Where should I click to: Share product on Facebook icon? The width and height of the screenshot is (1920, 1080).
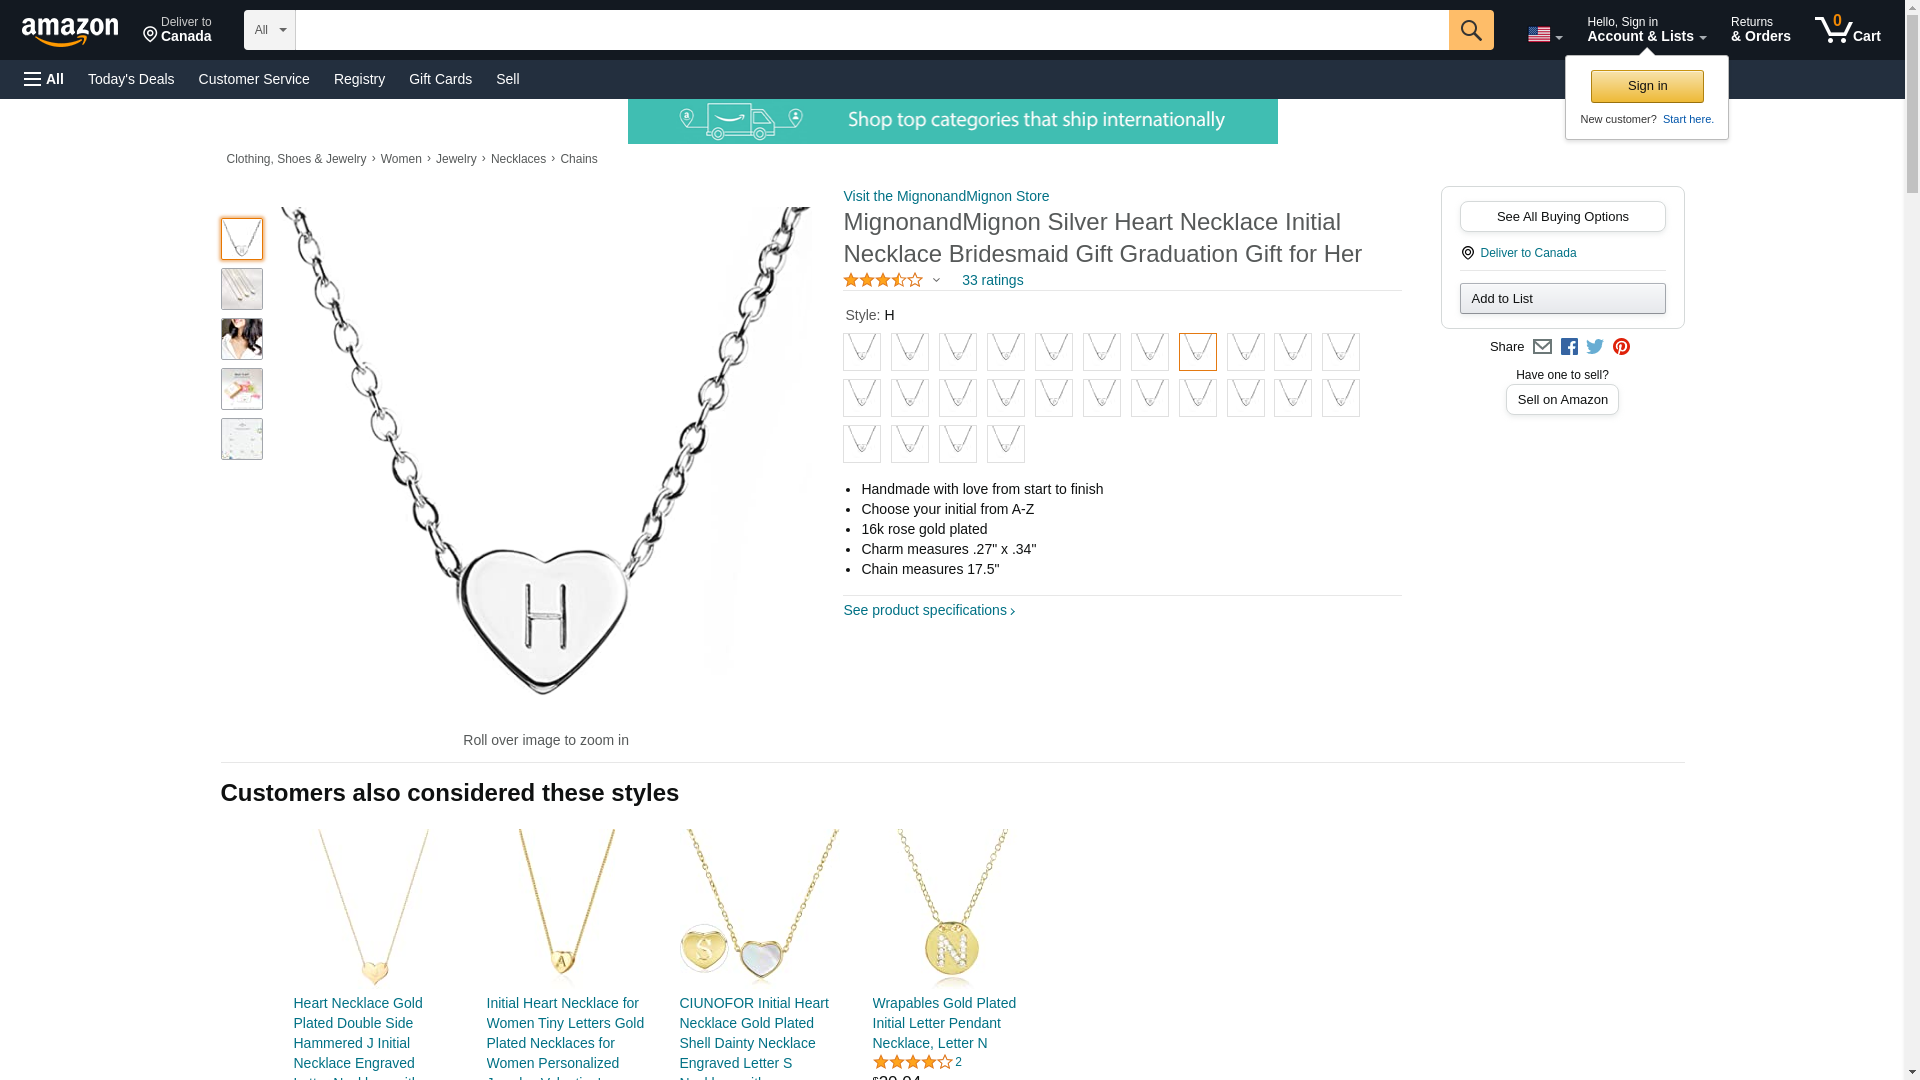(1569, 347)
